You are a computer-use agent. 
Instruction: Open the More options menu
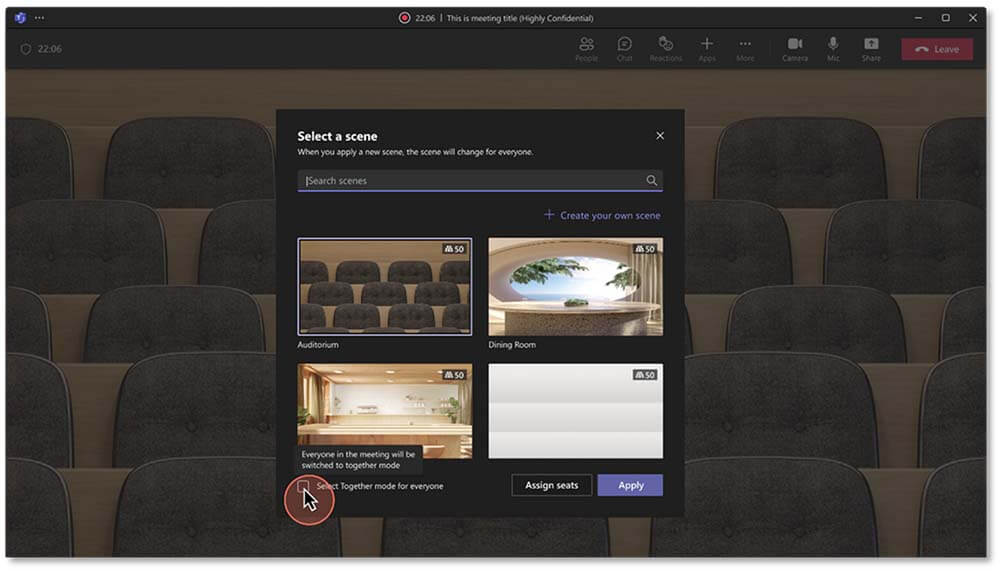[745, 48]
